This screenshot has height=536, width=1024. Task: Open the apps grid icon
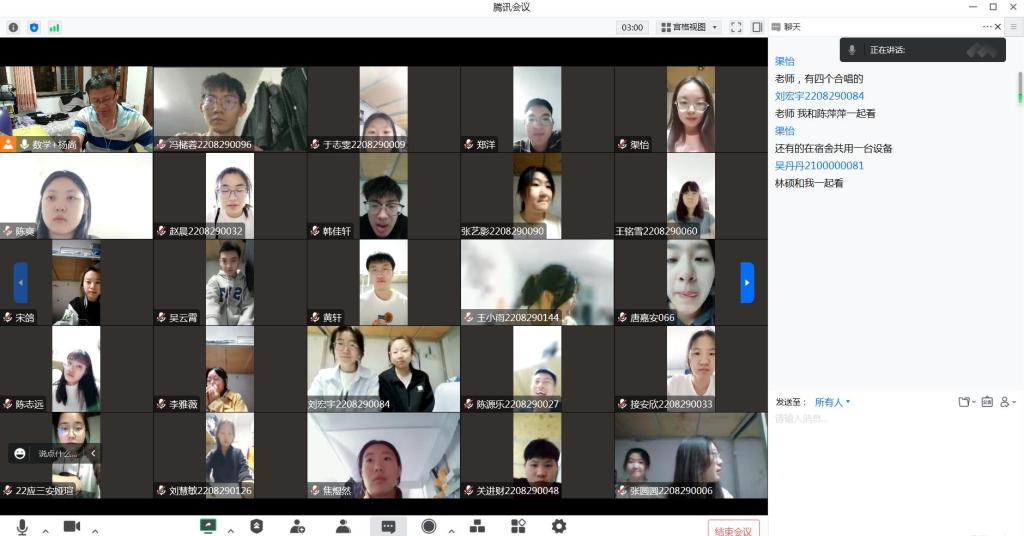(518, 526)
